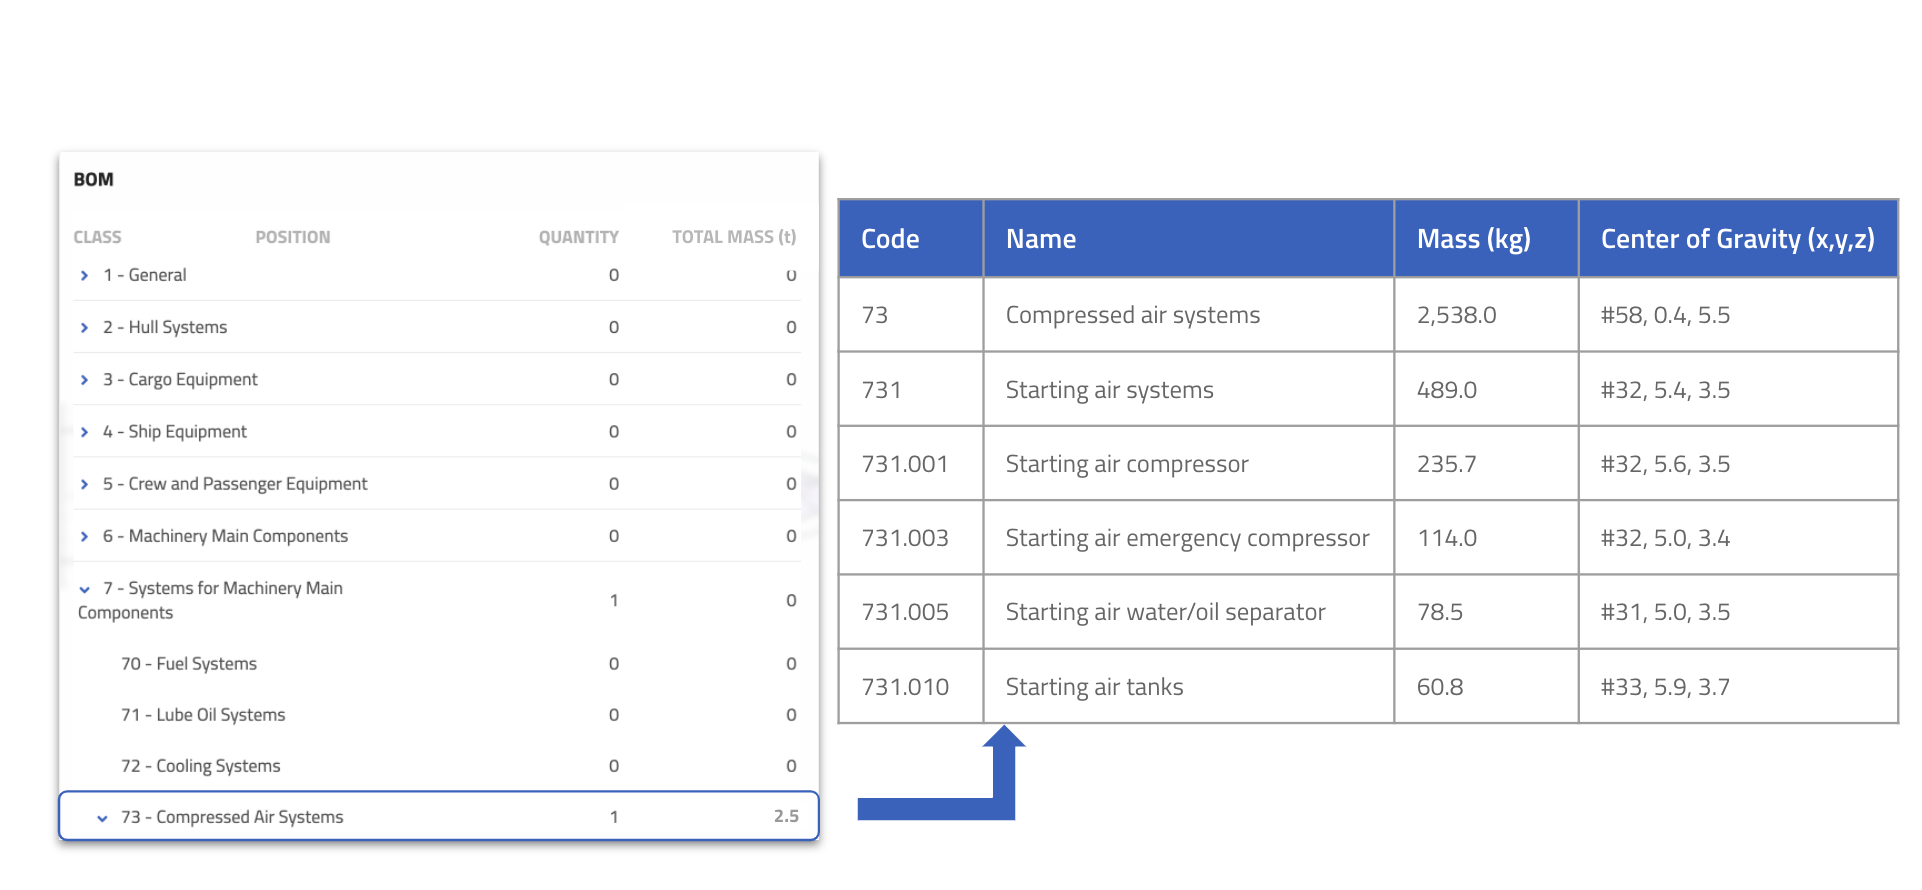Select 72 - Cooling Systems item

(201, 766)
